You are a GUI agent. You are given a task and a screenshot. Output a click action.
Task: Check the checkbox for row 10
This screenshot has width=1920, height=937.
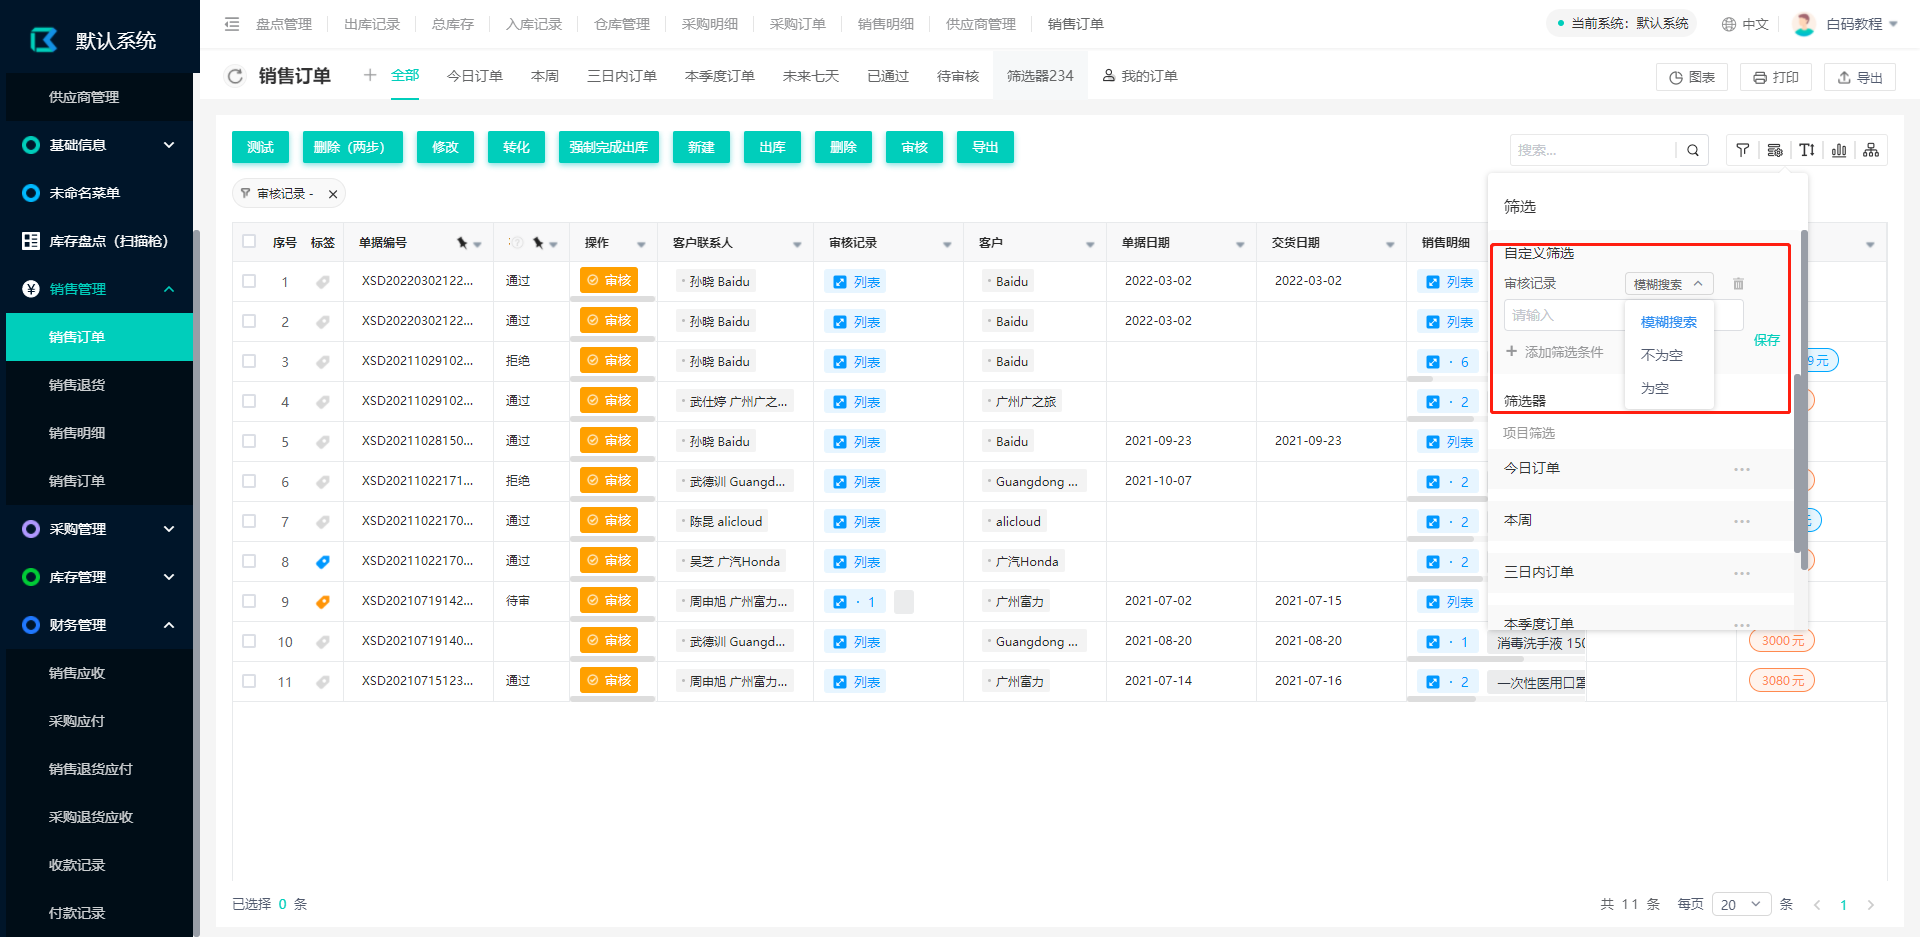point(249,641)
